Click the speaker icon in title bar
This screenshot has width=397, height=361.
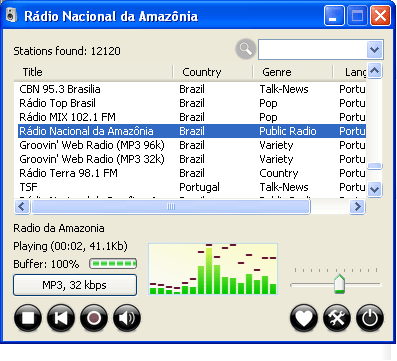coord(11,15)
